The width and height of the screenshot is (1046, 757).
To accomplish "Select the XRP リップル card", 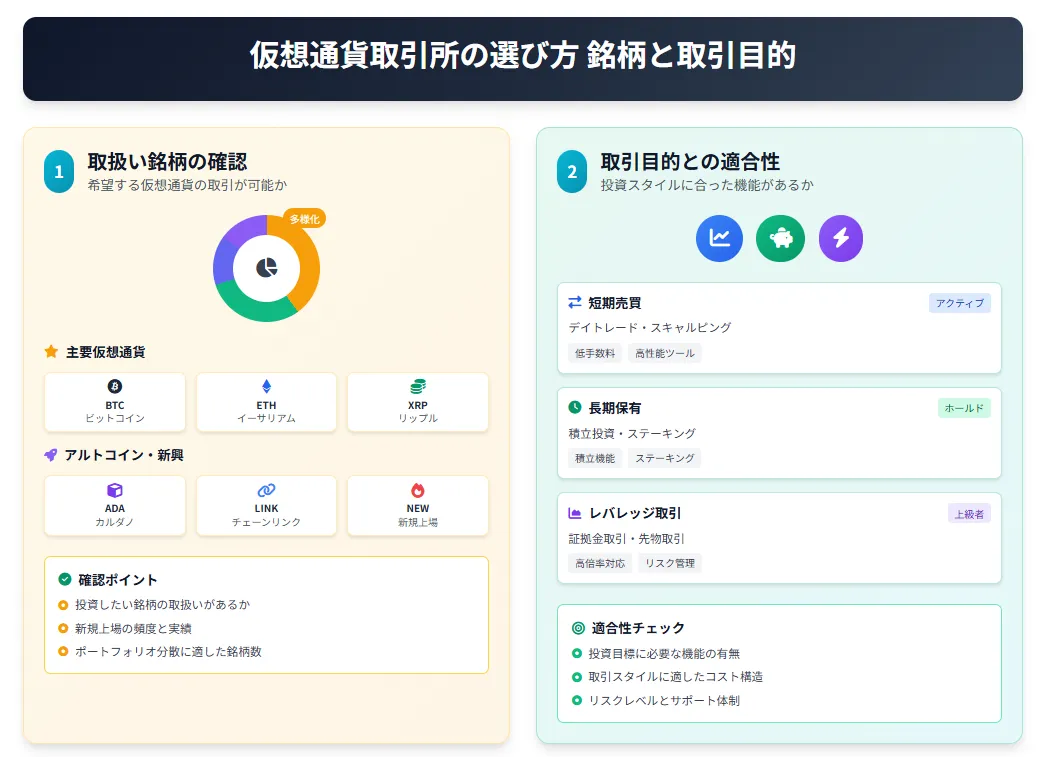I will tap(418, 402).
